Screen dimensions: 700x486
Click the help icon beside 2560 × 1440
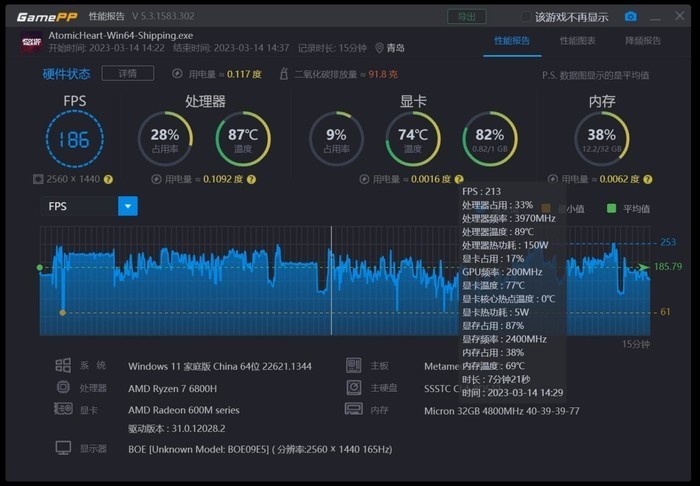(x=108, y=179)
